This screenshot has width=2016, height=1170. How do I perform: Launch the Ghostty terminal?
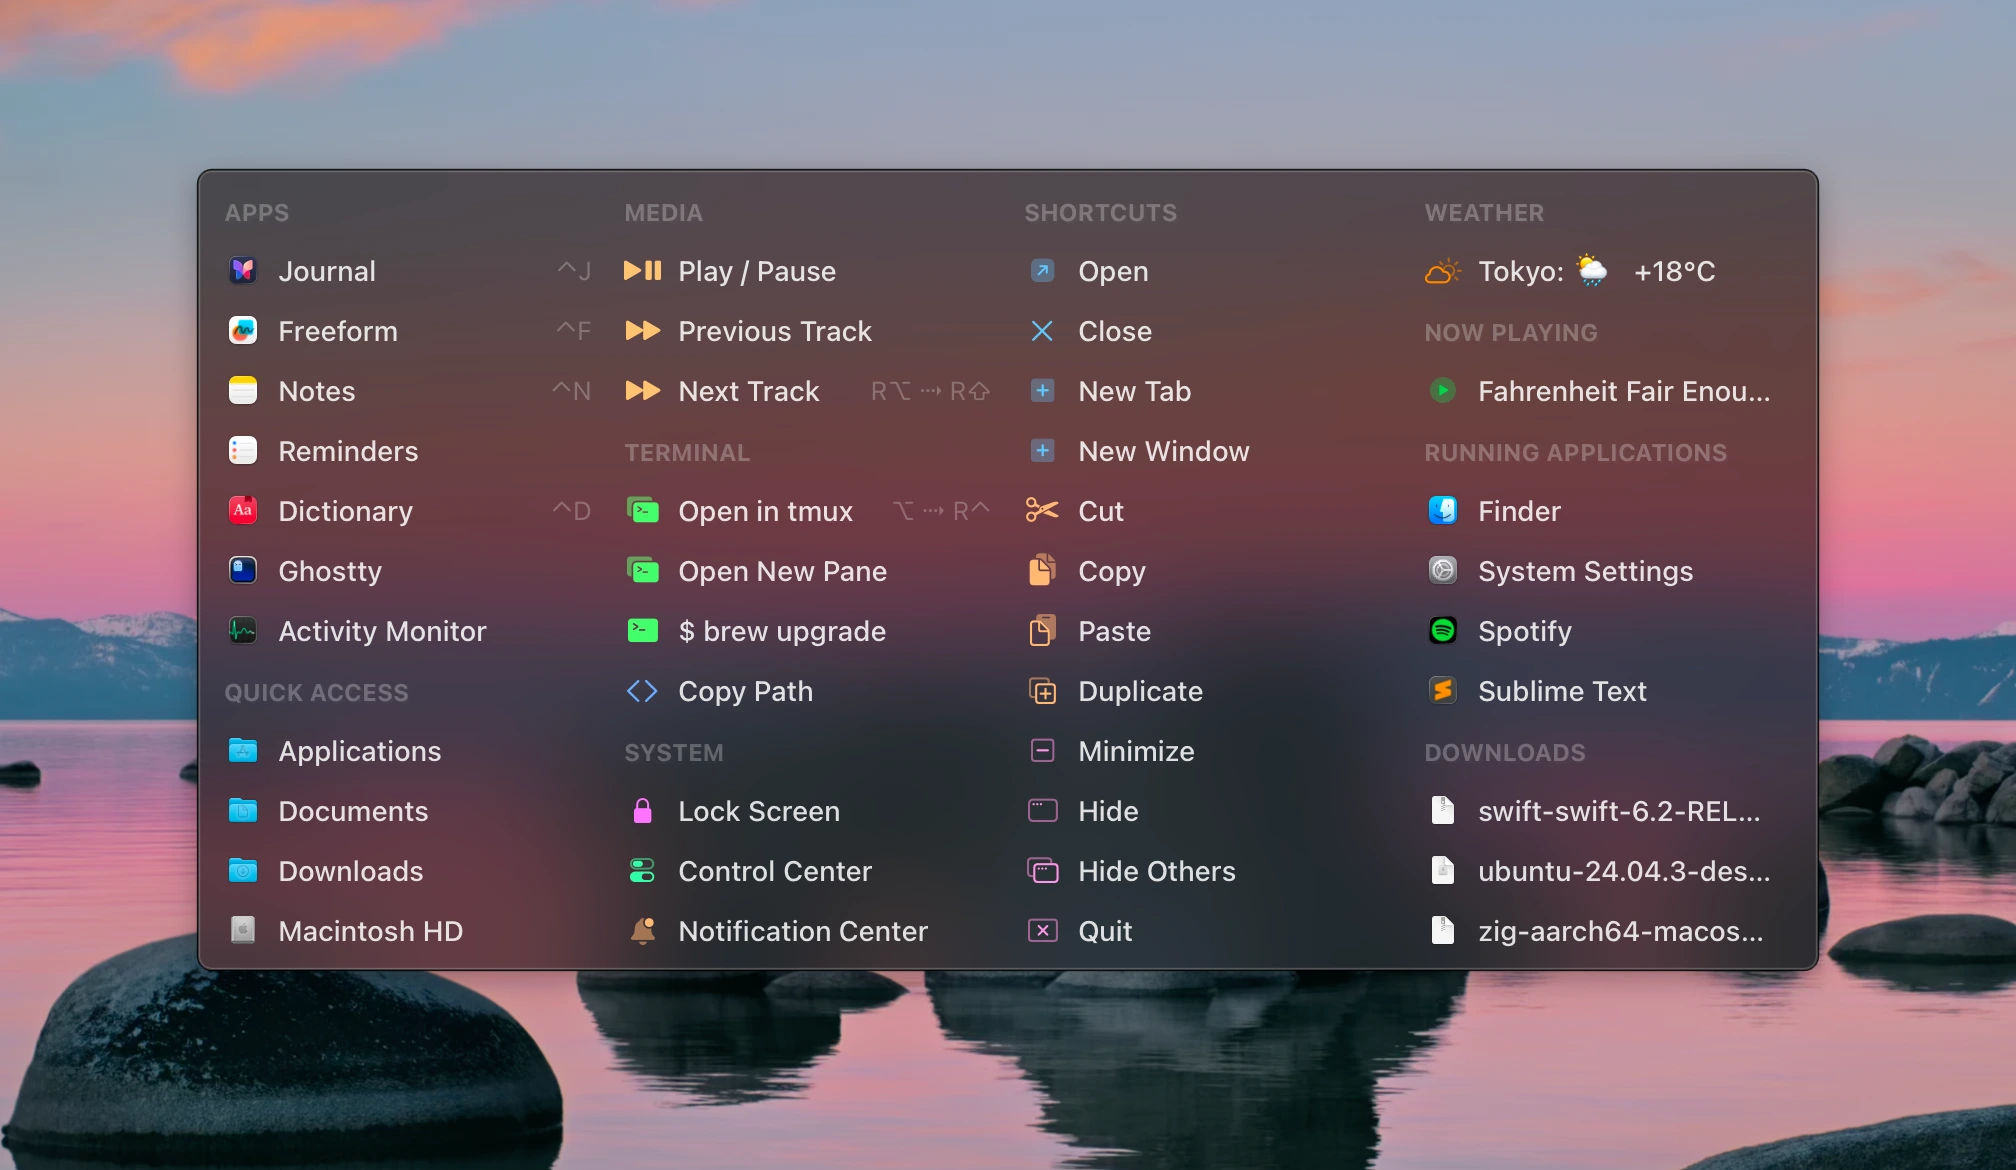[330, 571]
